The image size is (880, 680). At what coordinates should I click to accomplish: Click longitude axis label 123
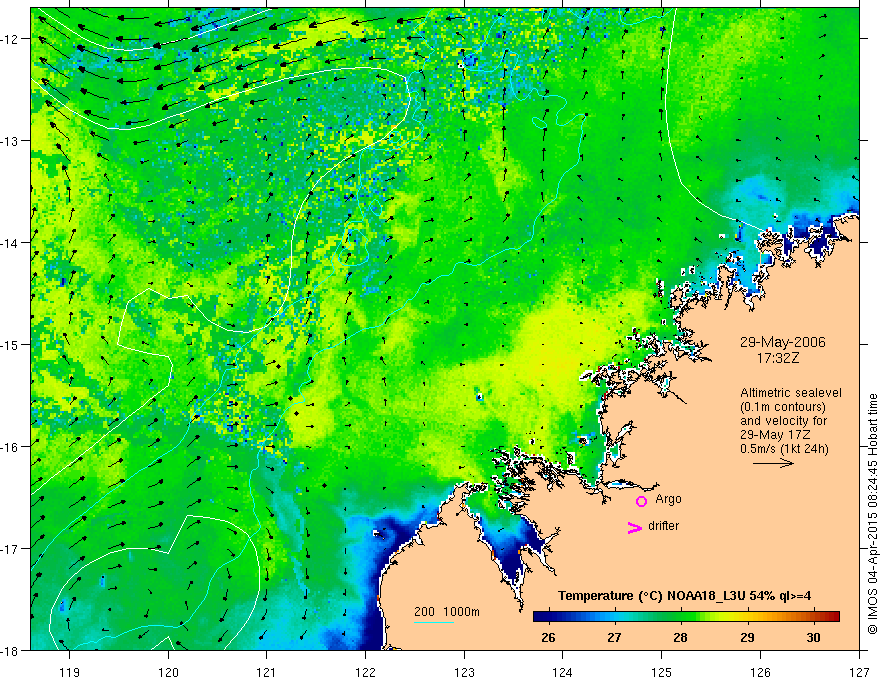[464, 672]
